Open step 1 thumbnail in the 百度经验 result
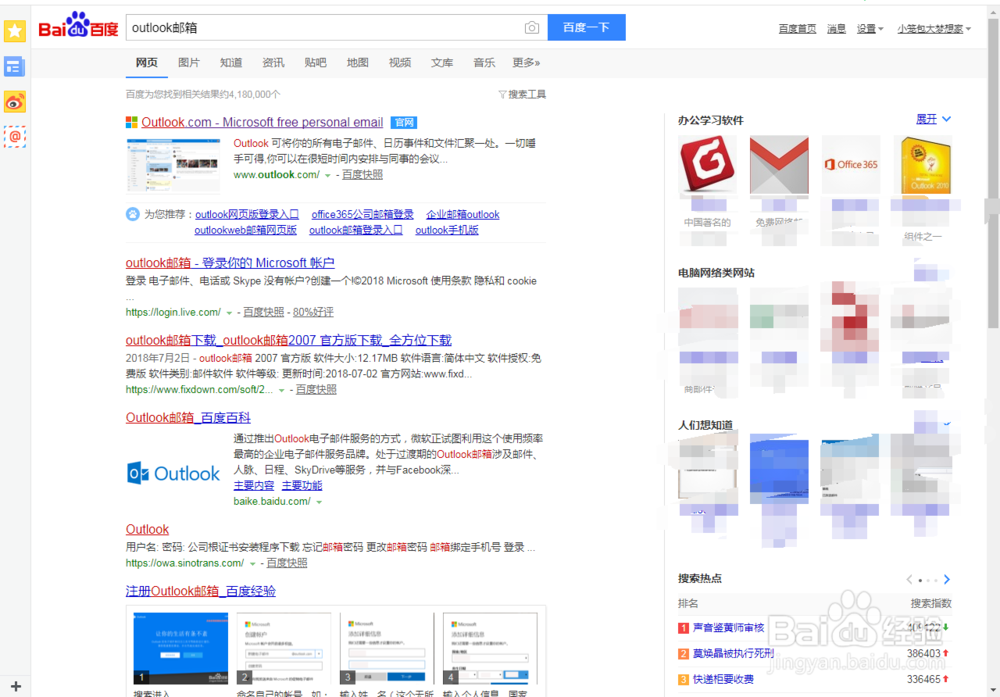 [x=180, y=649]
